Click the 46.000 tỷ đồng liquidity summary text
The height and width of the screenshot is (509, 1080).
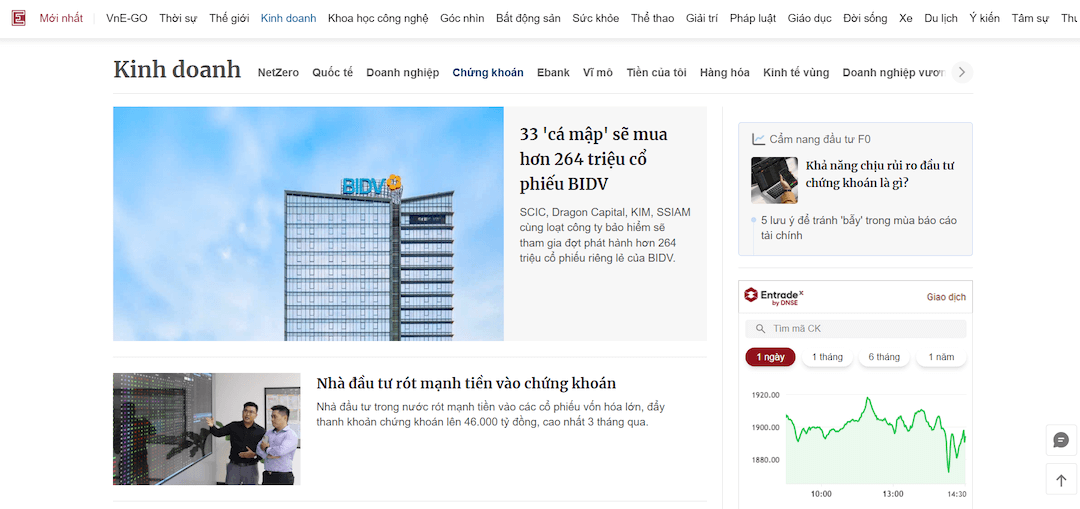[490, 414]
